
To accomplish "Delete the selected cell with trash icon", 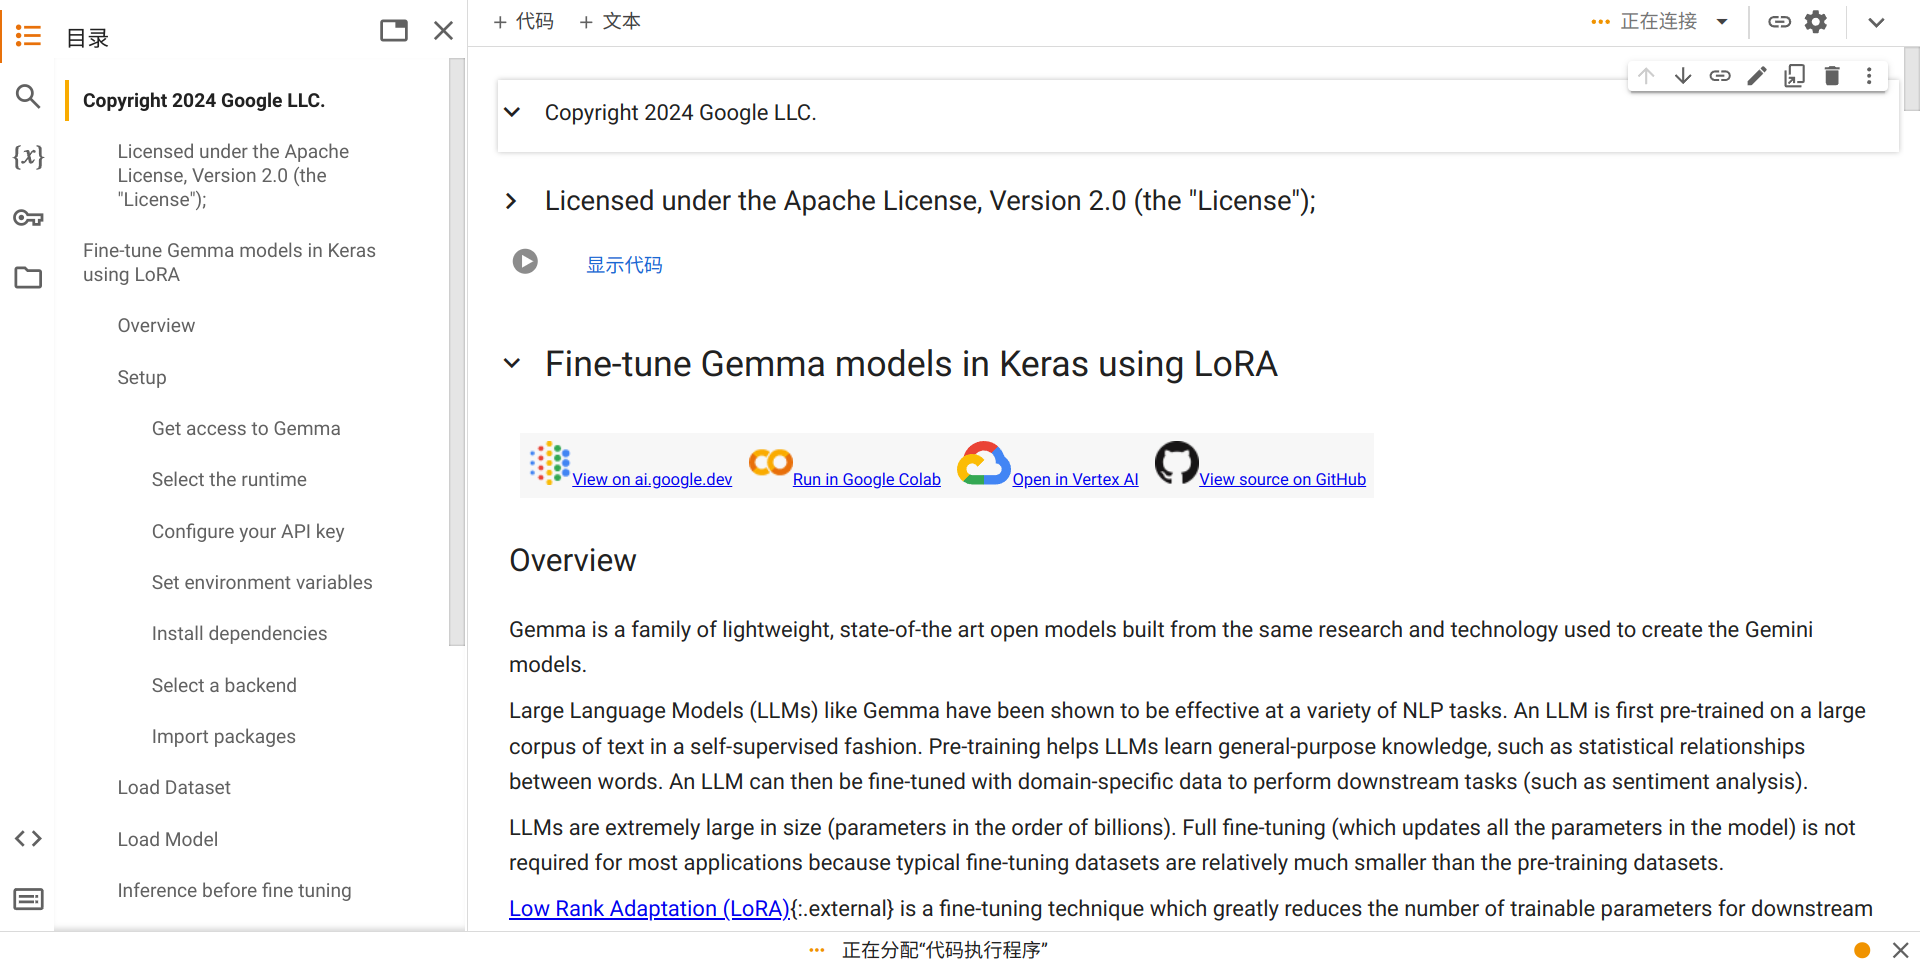I will (1832, 76).
